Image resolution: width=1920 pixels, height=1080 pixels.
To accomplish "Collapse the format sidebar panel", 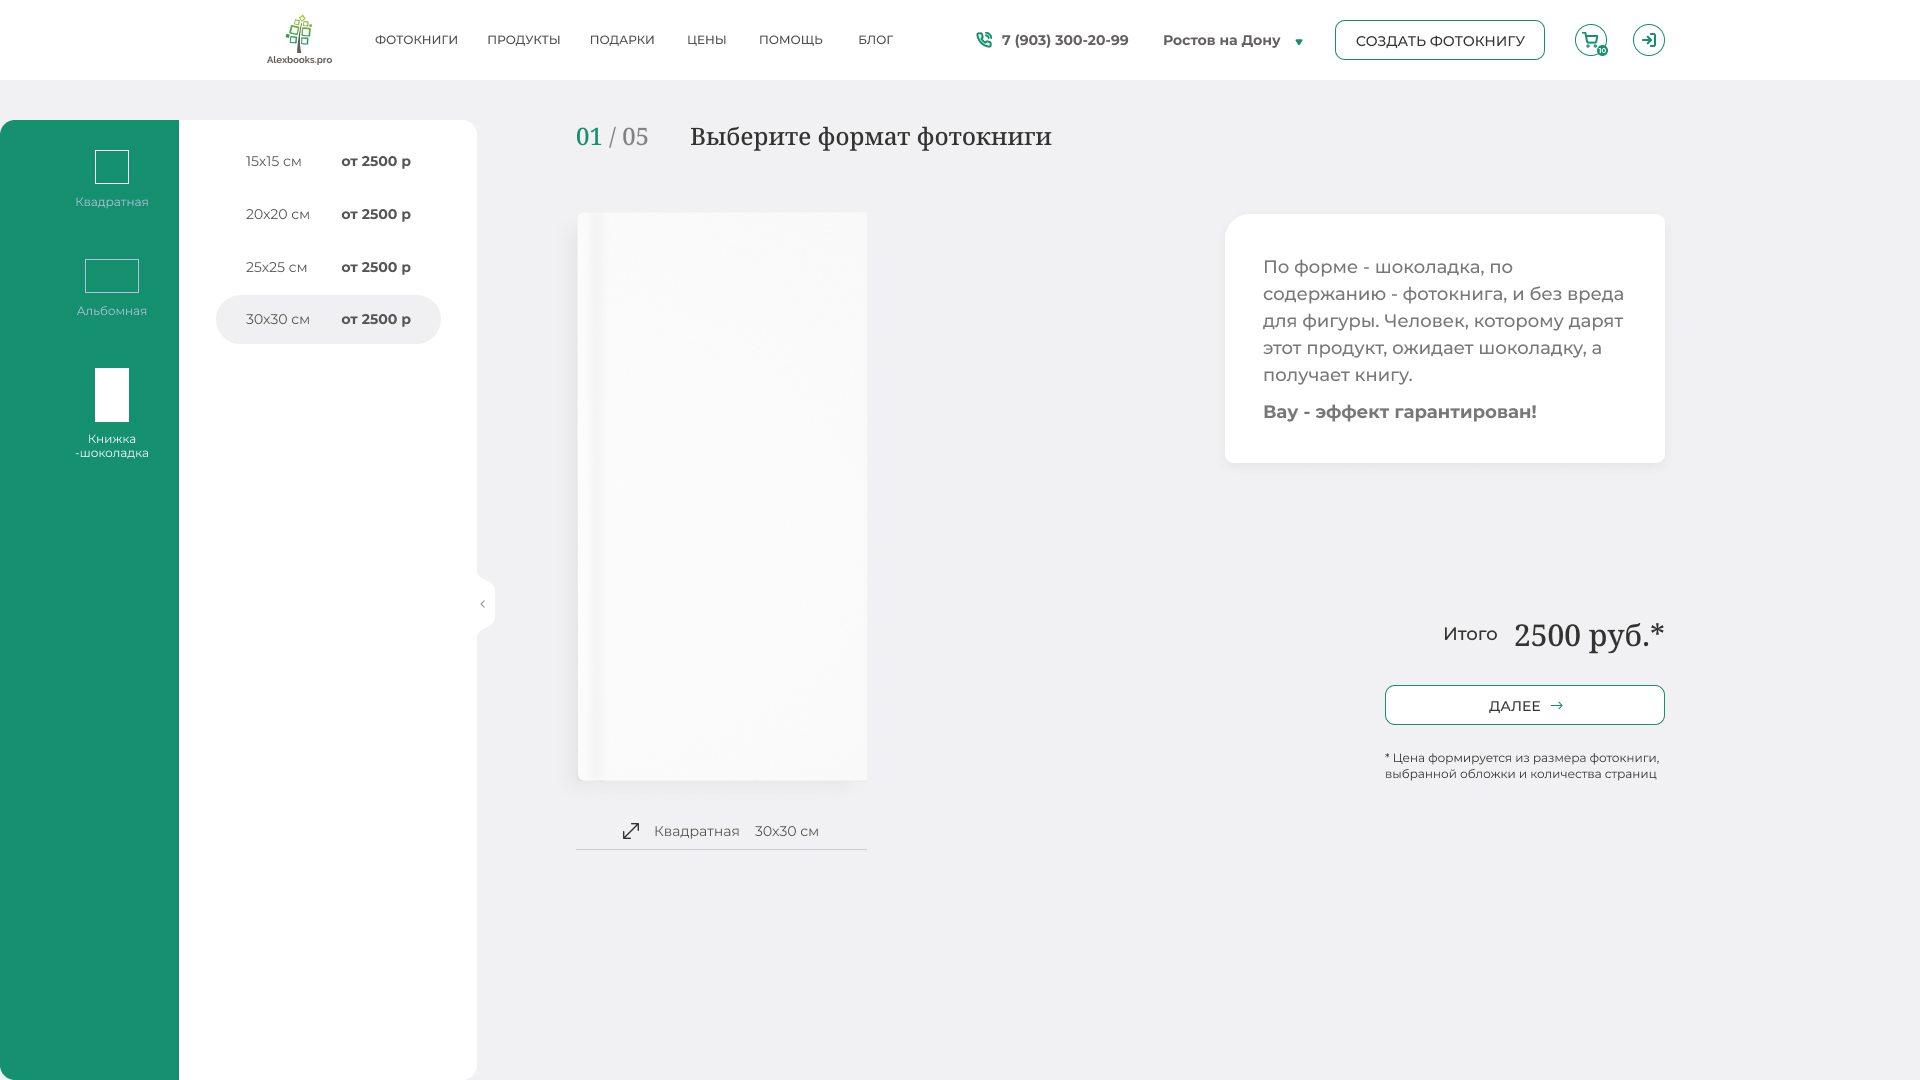I will coord(483,604).
